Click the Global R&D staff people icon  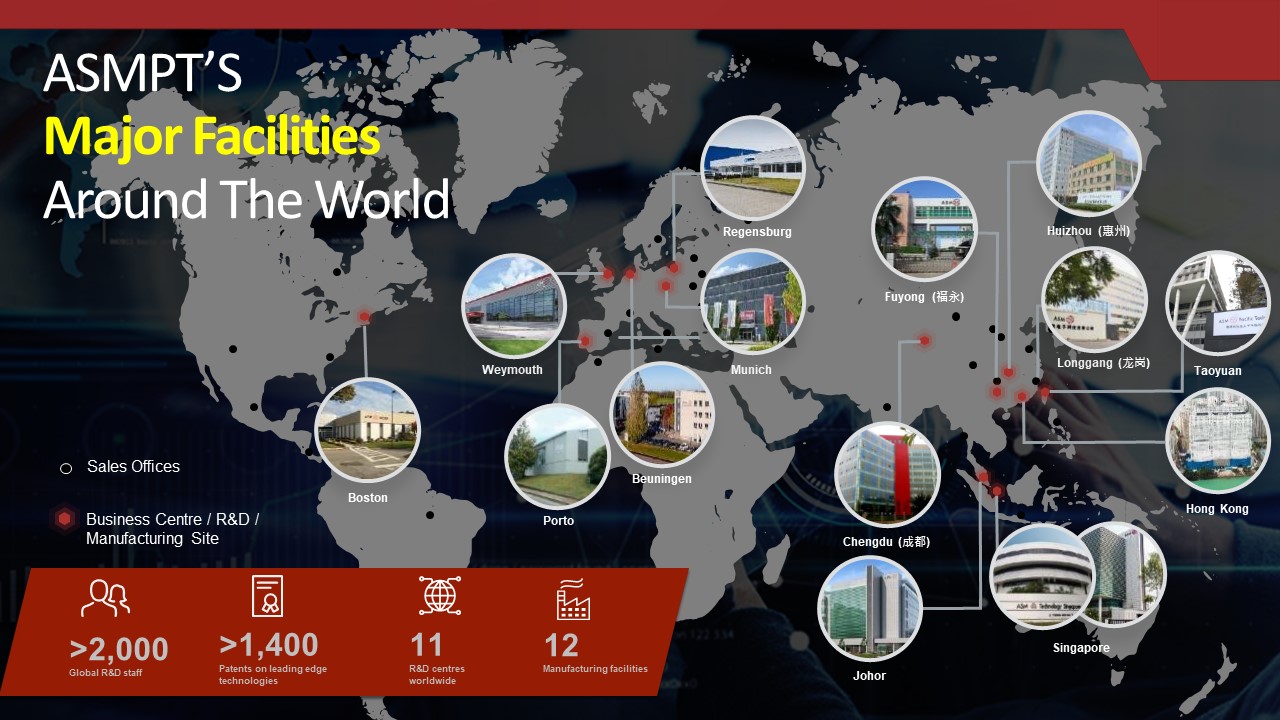(x=105, y=598)
